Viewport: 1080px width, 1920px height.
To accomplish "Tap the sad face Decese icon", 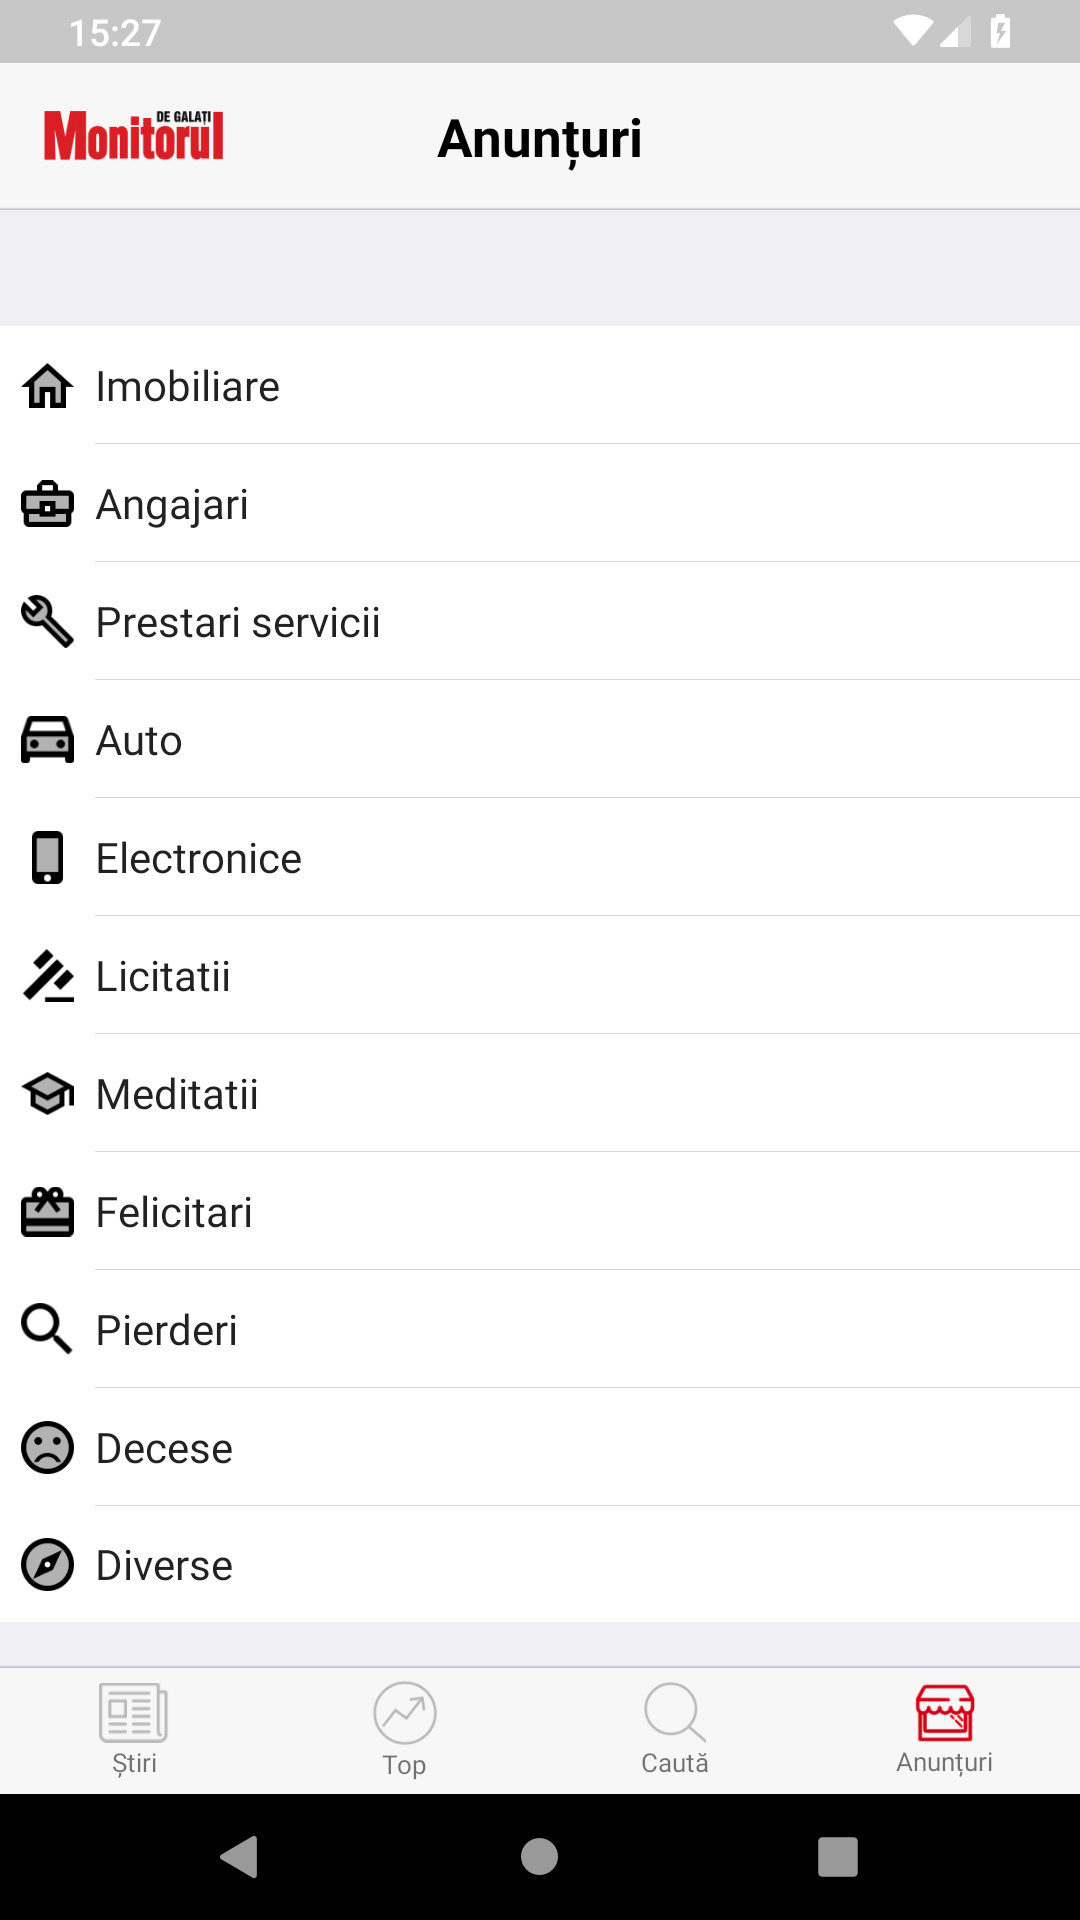I will (47, 1448).
